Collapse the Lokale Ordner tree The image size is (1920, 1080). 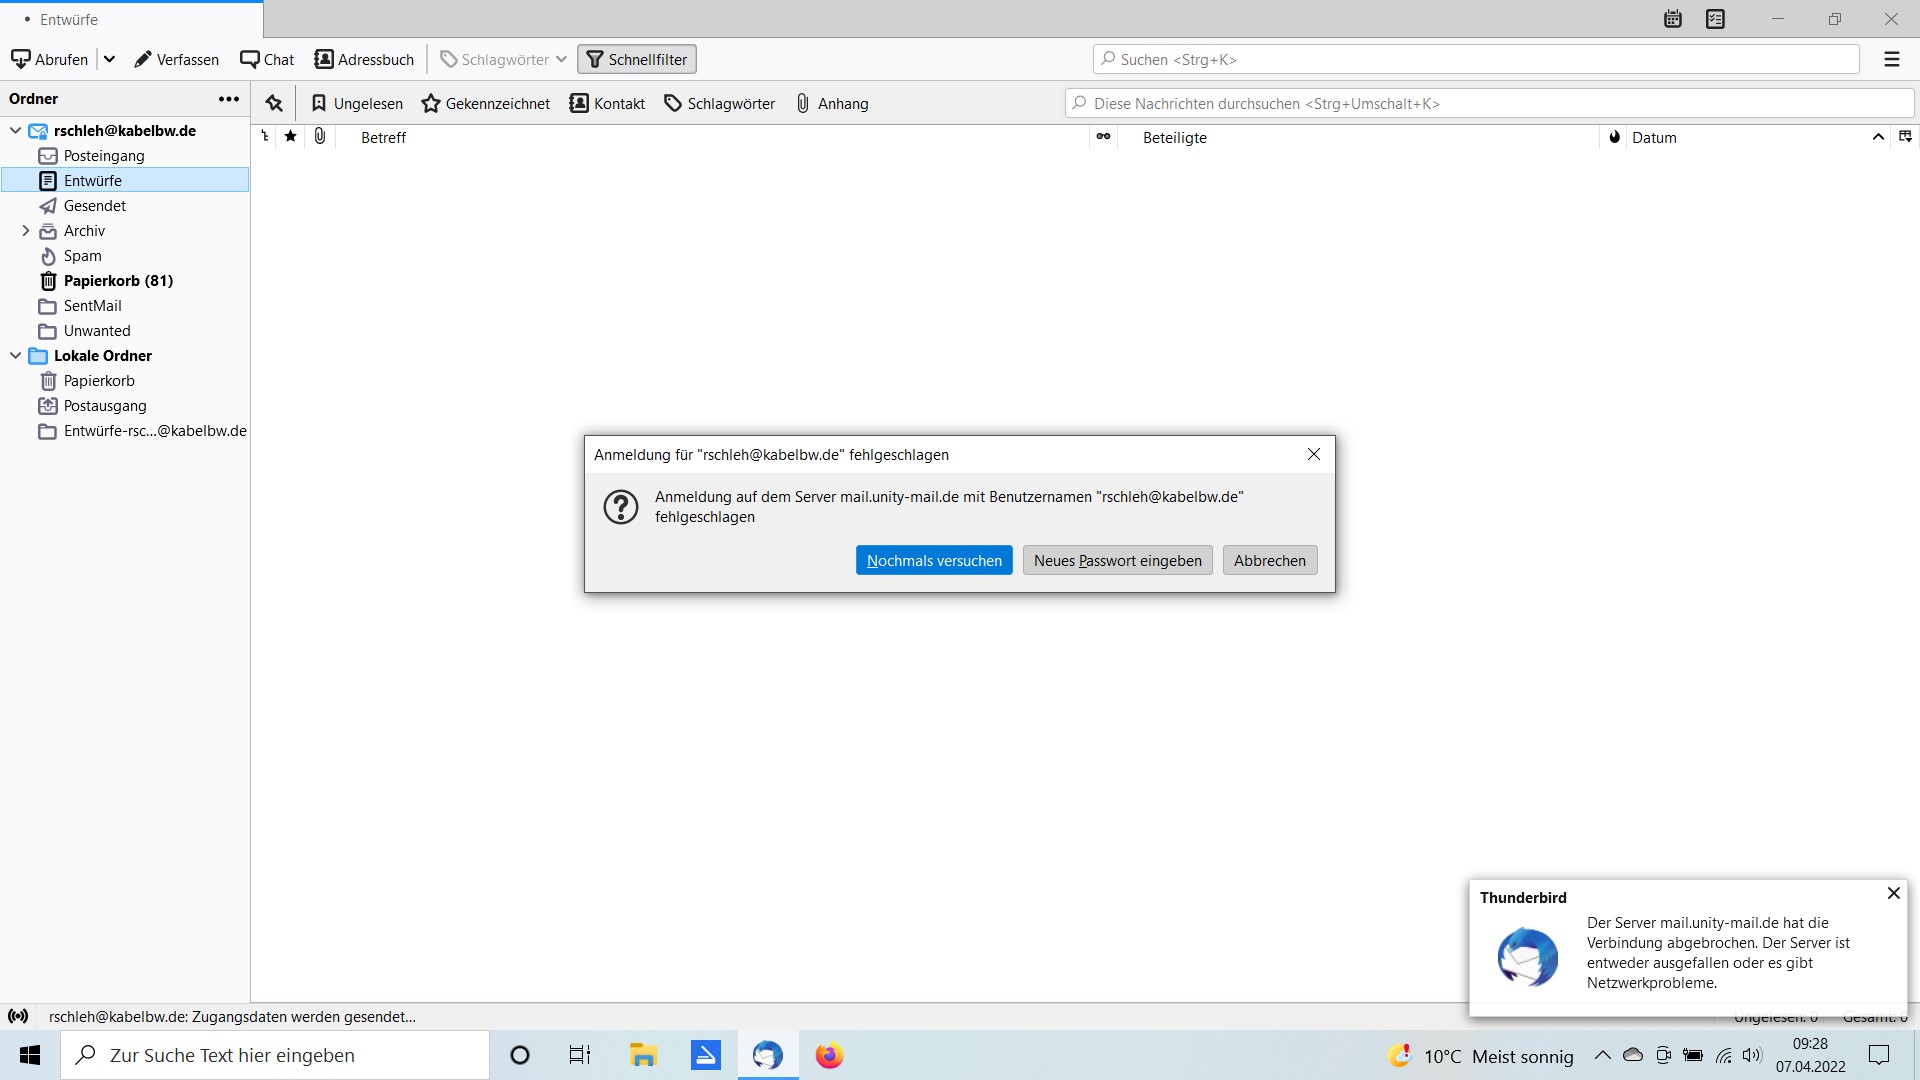(x=16, y=356)
